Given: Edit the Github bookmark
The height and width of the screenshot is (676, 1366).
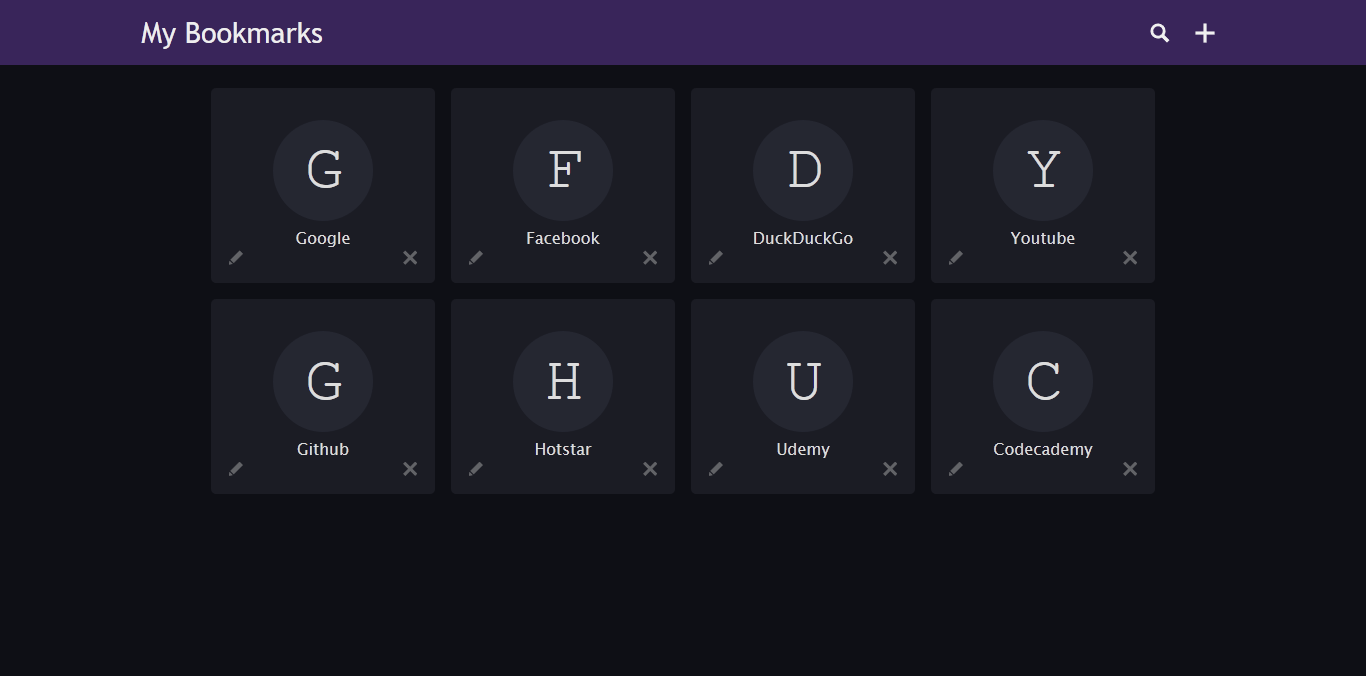Looking at the screenshot, I should click(236, 469).
